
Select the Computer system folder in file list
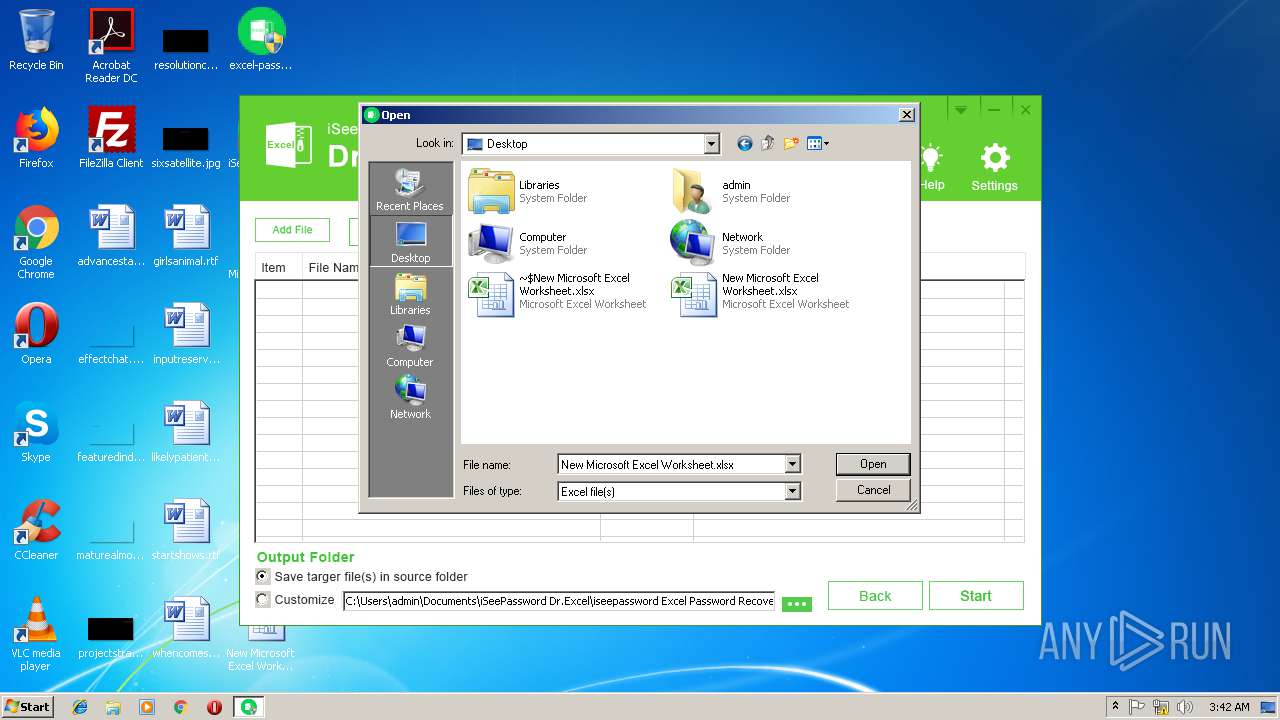click(529, 243)
